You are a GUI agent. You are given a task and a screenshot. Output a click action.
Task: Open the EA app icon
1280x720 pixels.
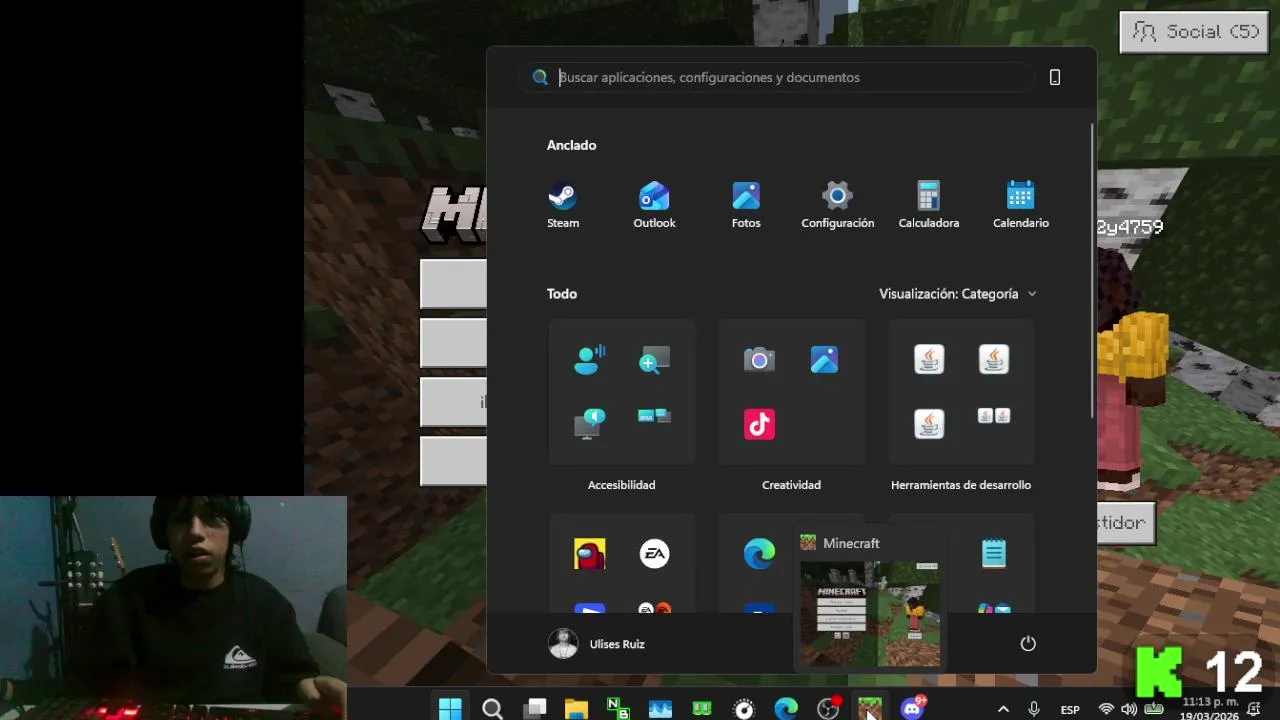click(654, 553)
